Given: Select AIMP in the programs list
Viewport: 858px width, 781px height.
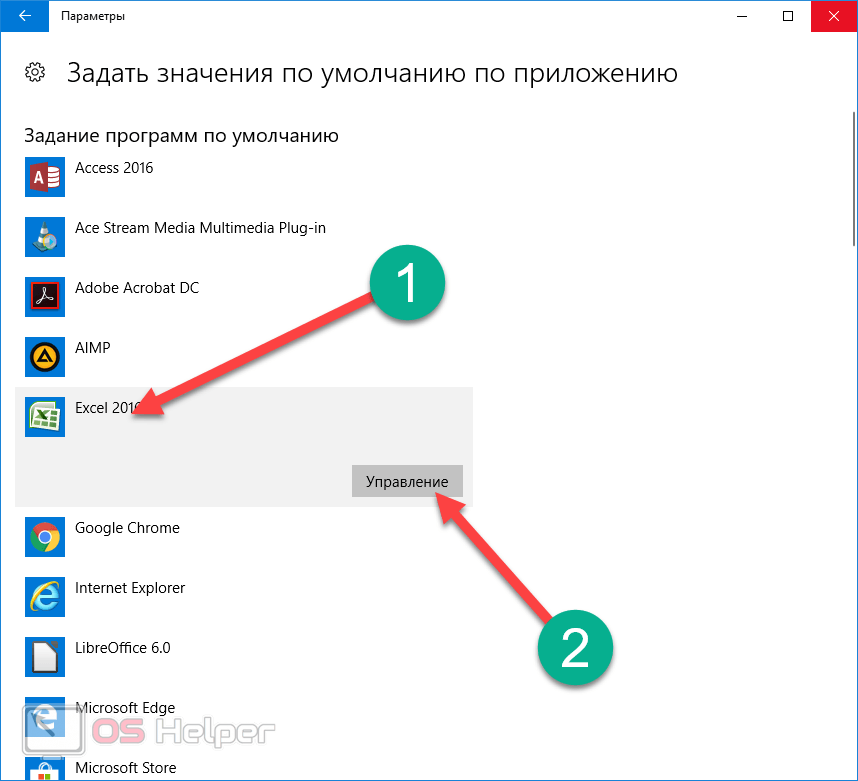Looking at the screenshot, I should pos(244,357).
